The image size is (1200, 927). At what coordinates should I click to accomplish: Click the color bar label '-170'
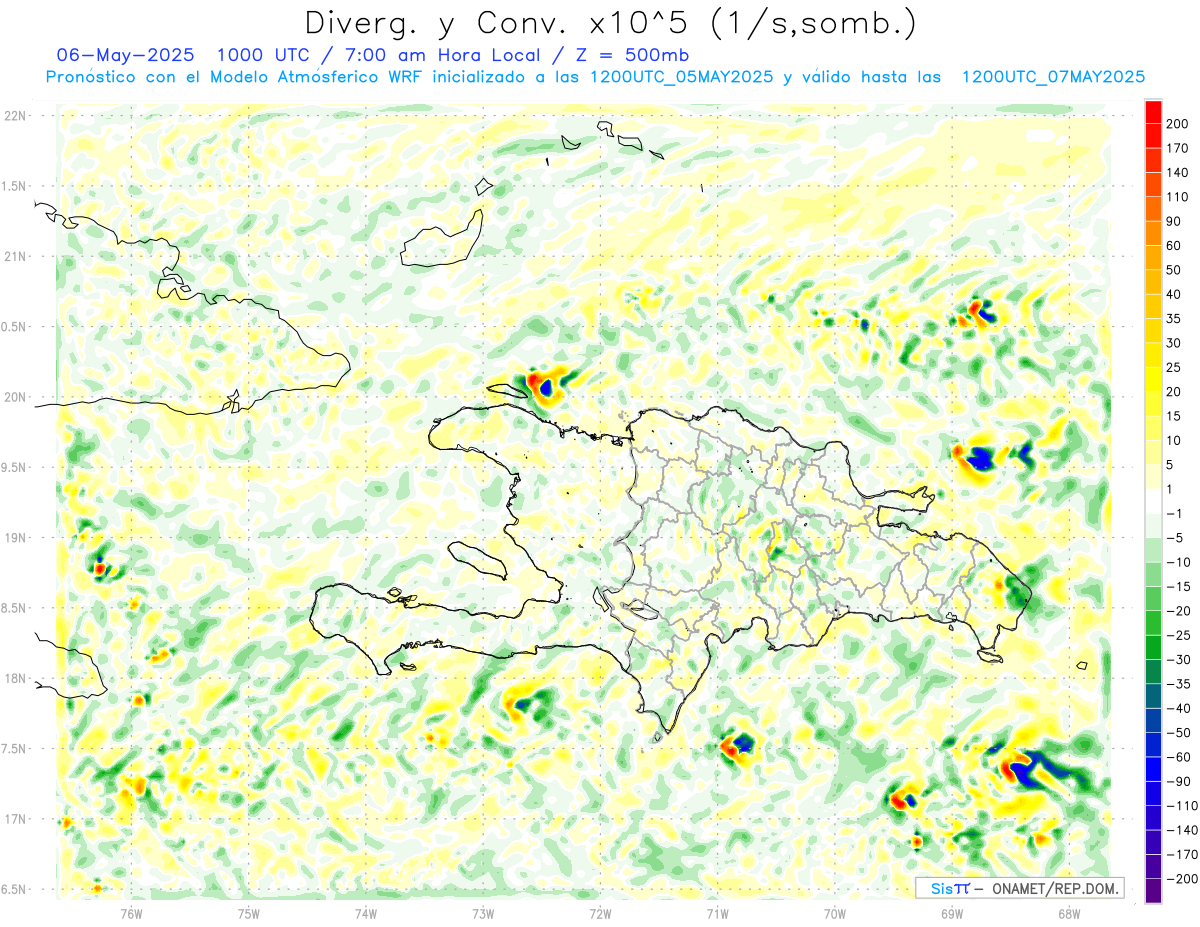click(1182, 855)
